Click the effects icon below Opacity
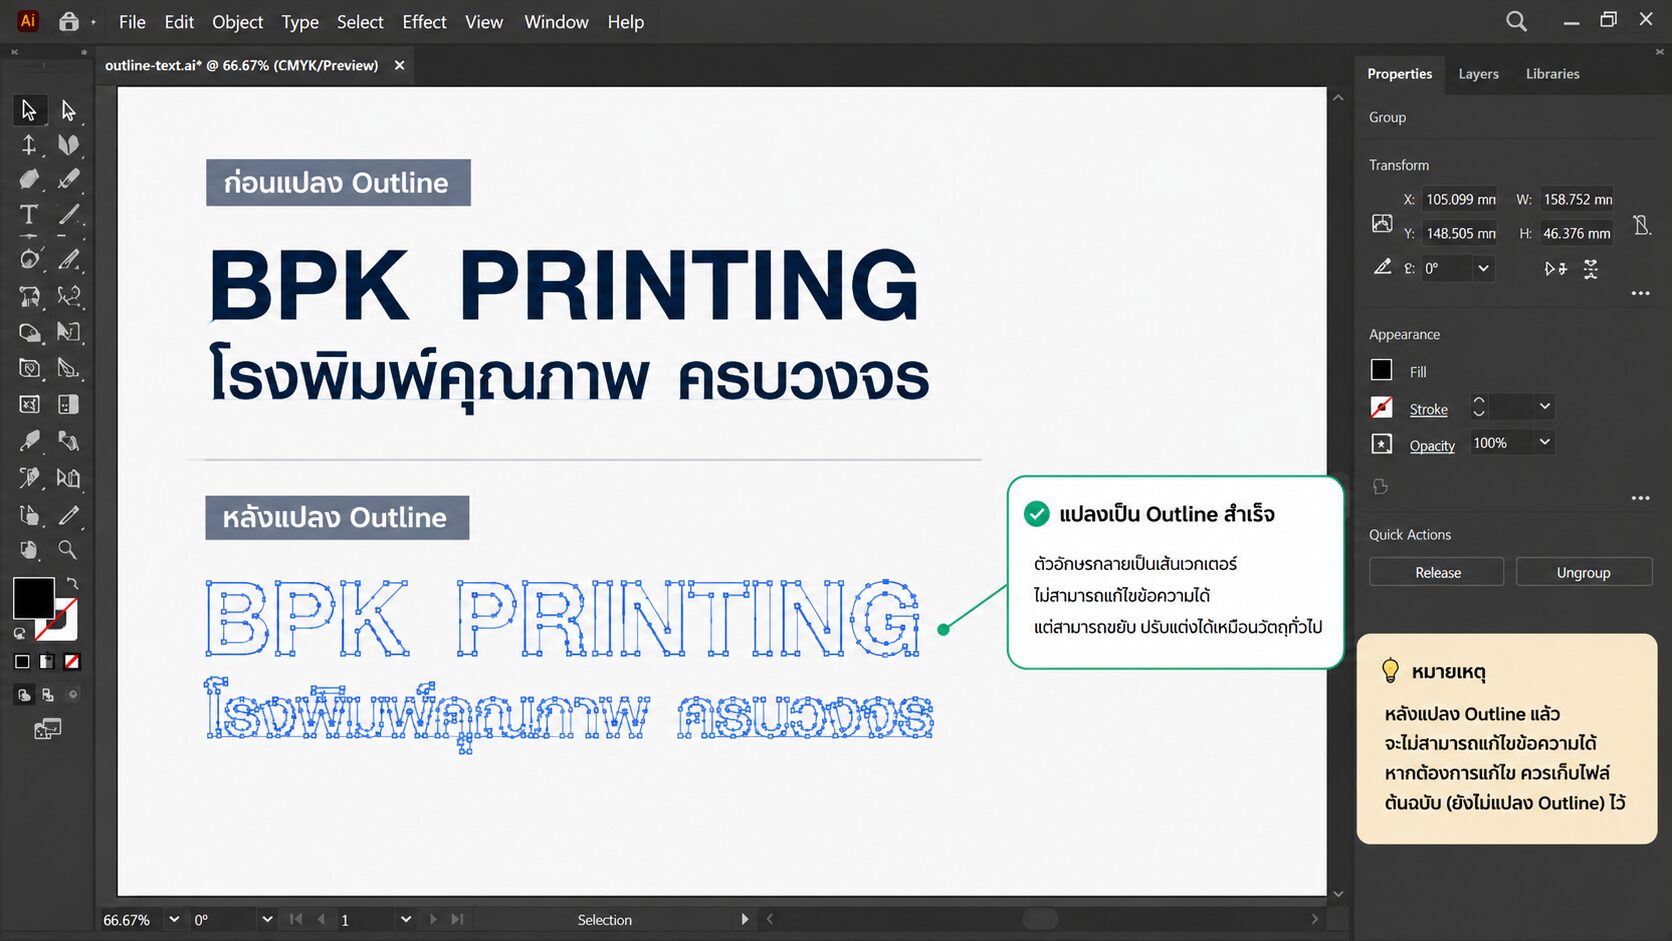Screen dimensions: 1672x941 [1381, 487]
